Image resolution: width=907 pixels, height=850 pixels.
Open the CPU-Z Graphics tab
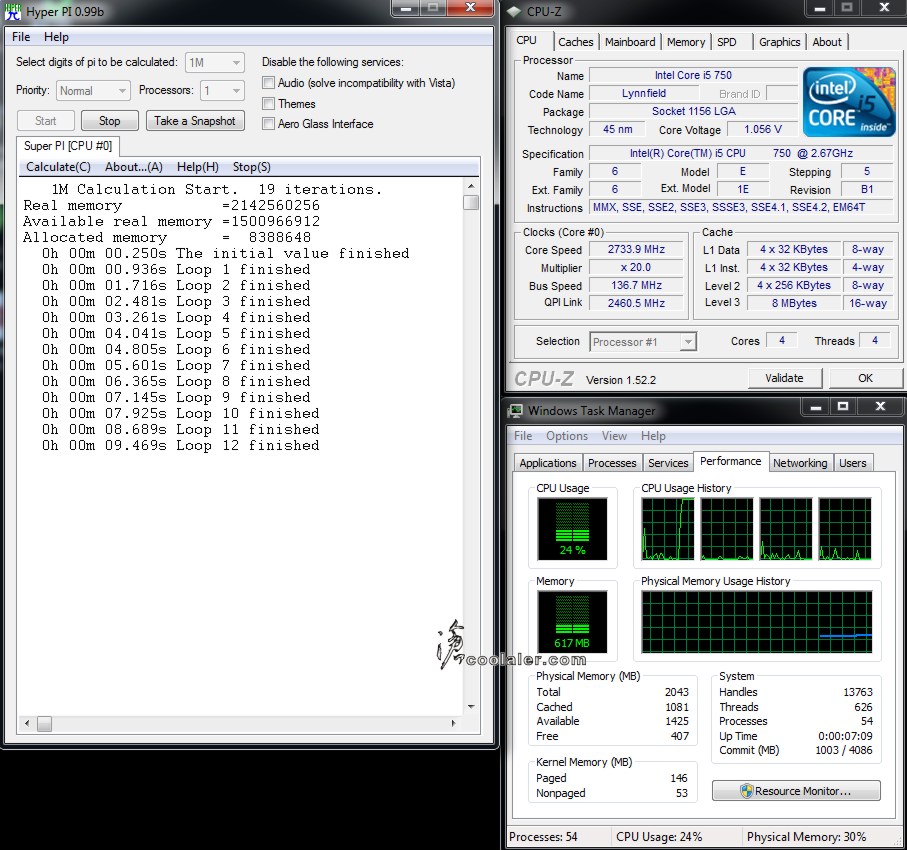pos(779,42)
